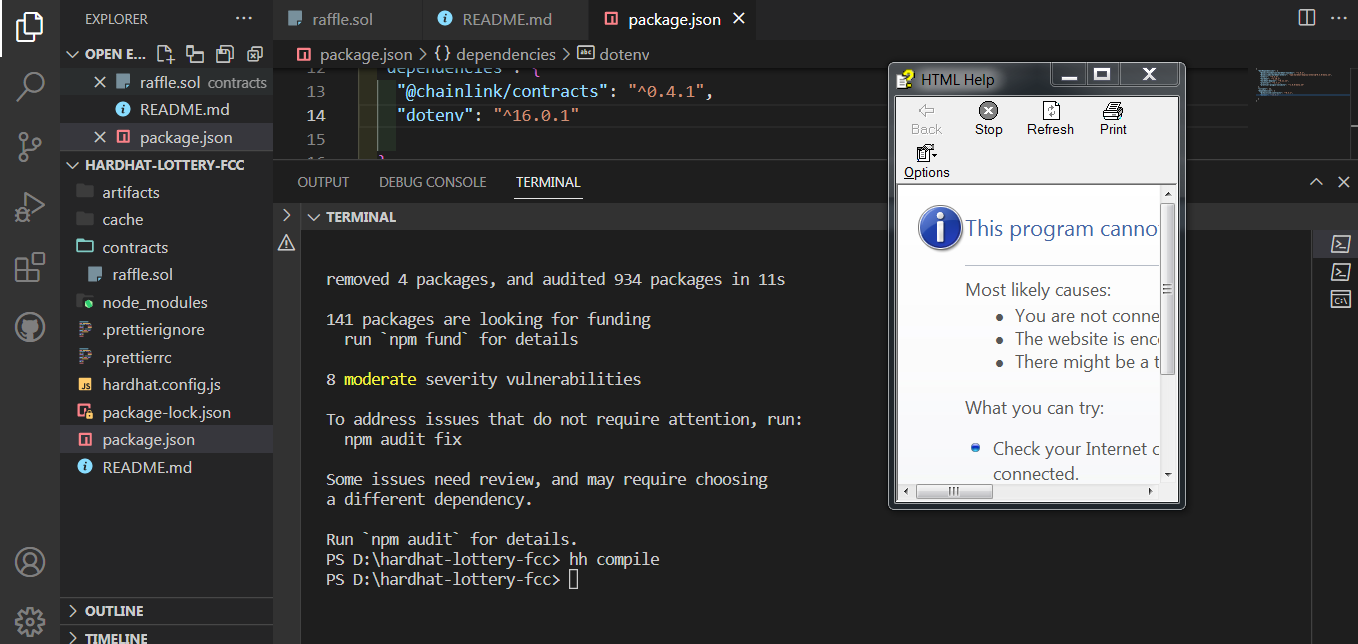This screenshot has width=1358, height=644.
Task: Collapse the Open Editors section
Action: pos(71,54)
